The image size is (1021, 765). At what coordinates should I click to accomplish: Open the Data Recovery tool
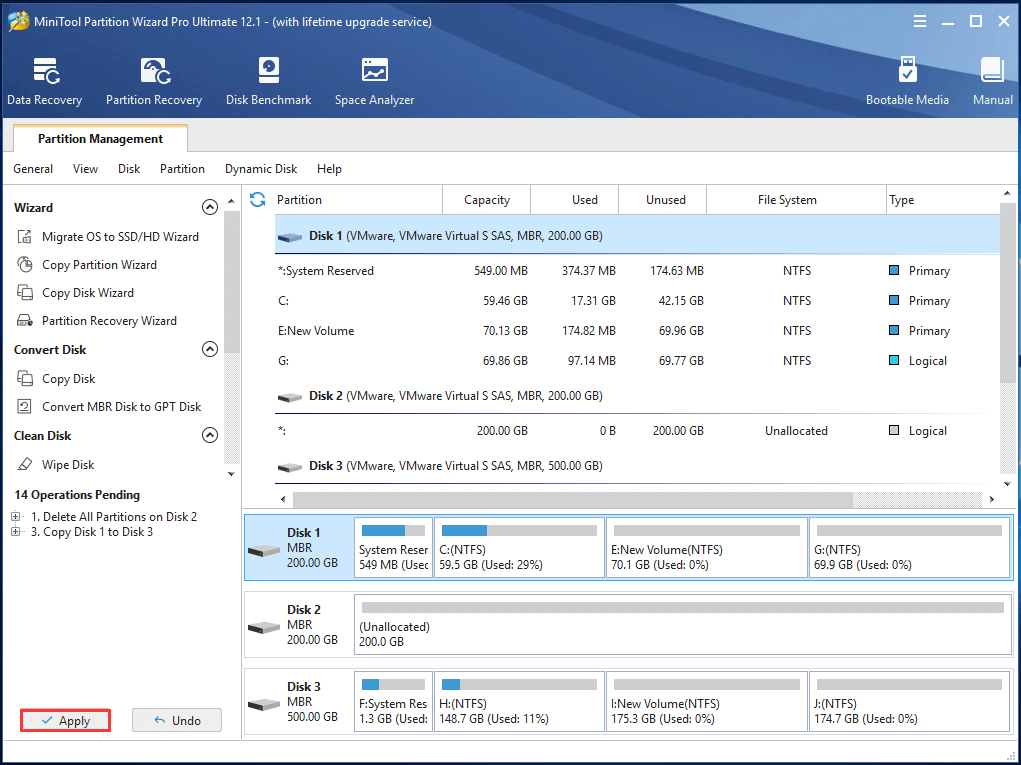(x=44, y=80)
